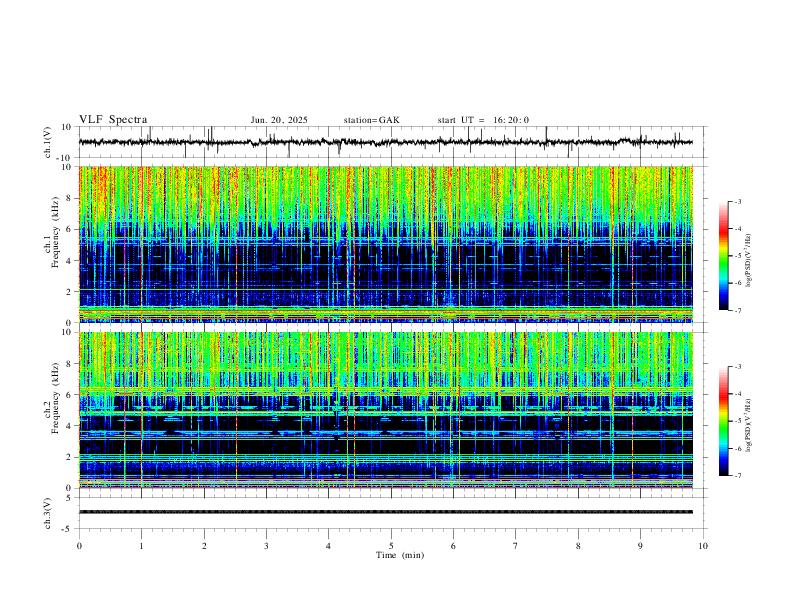Click the "ch.3(V)" axis label

(x=48, y=513)
